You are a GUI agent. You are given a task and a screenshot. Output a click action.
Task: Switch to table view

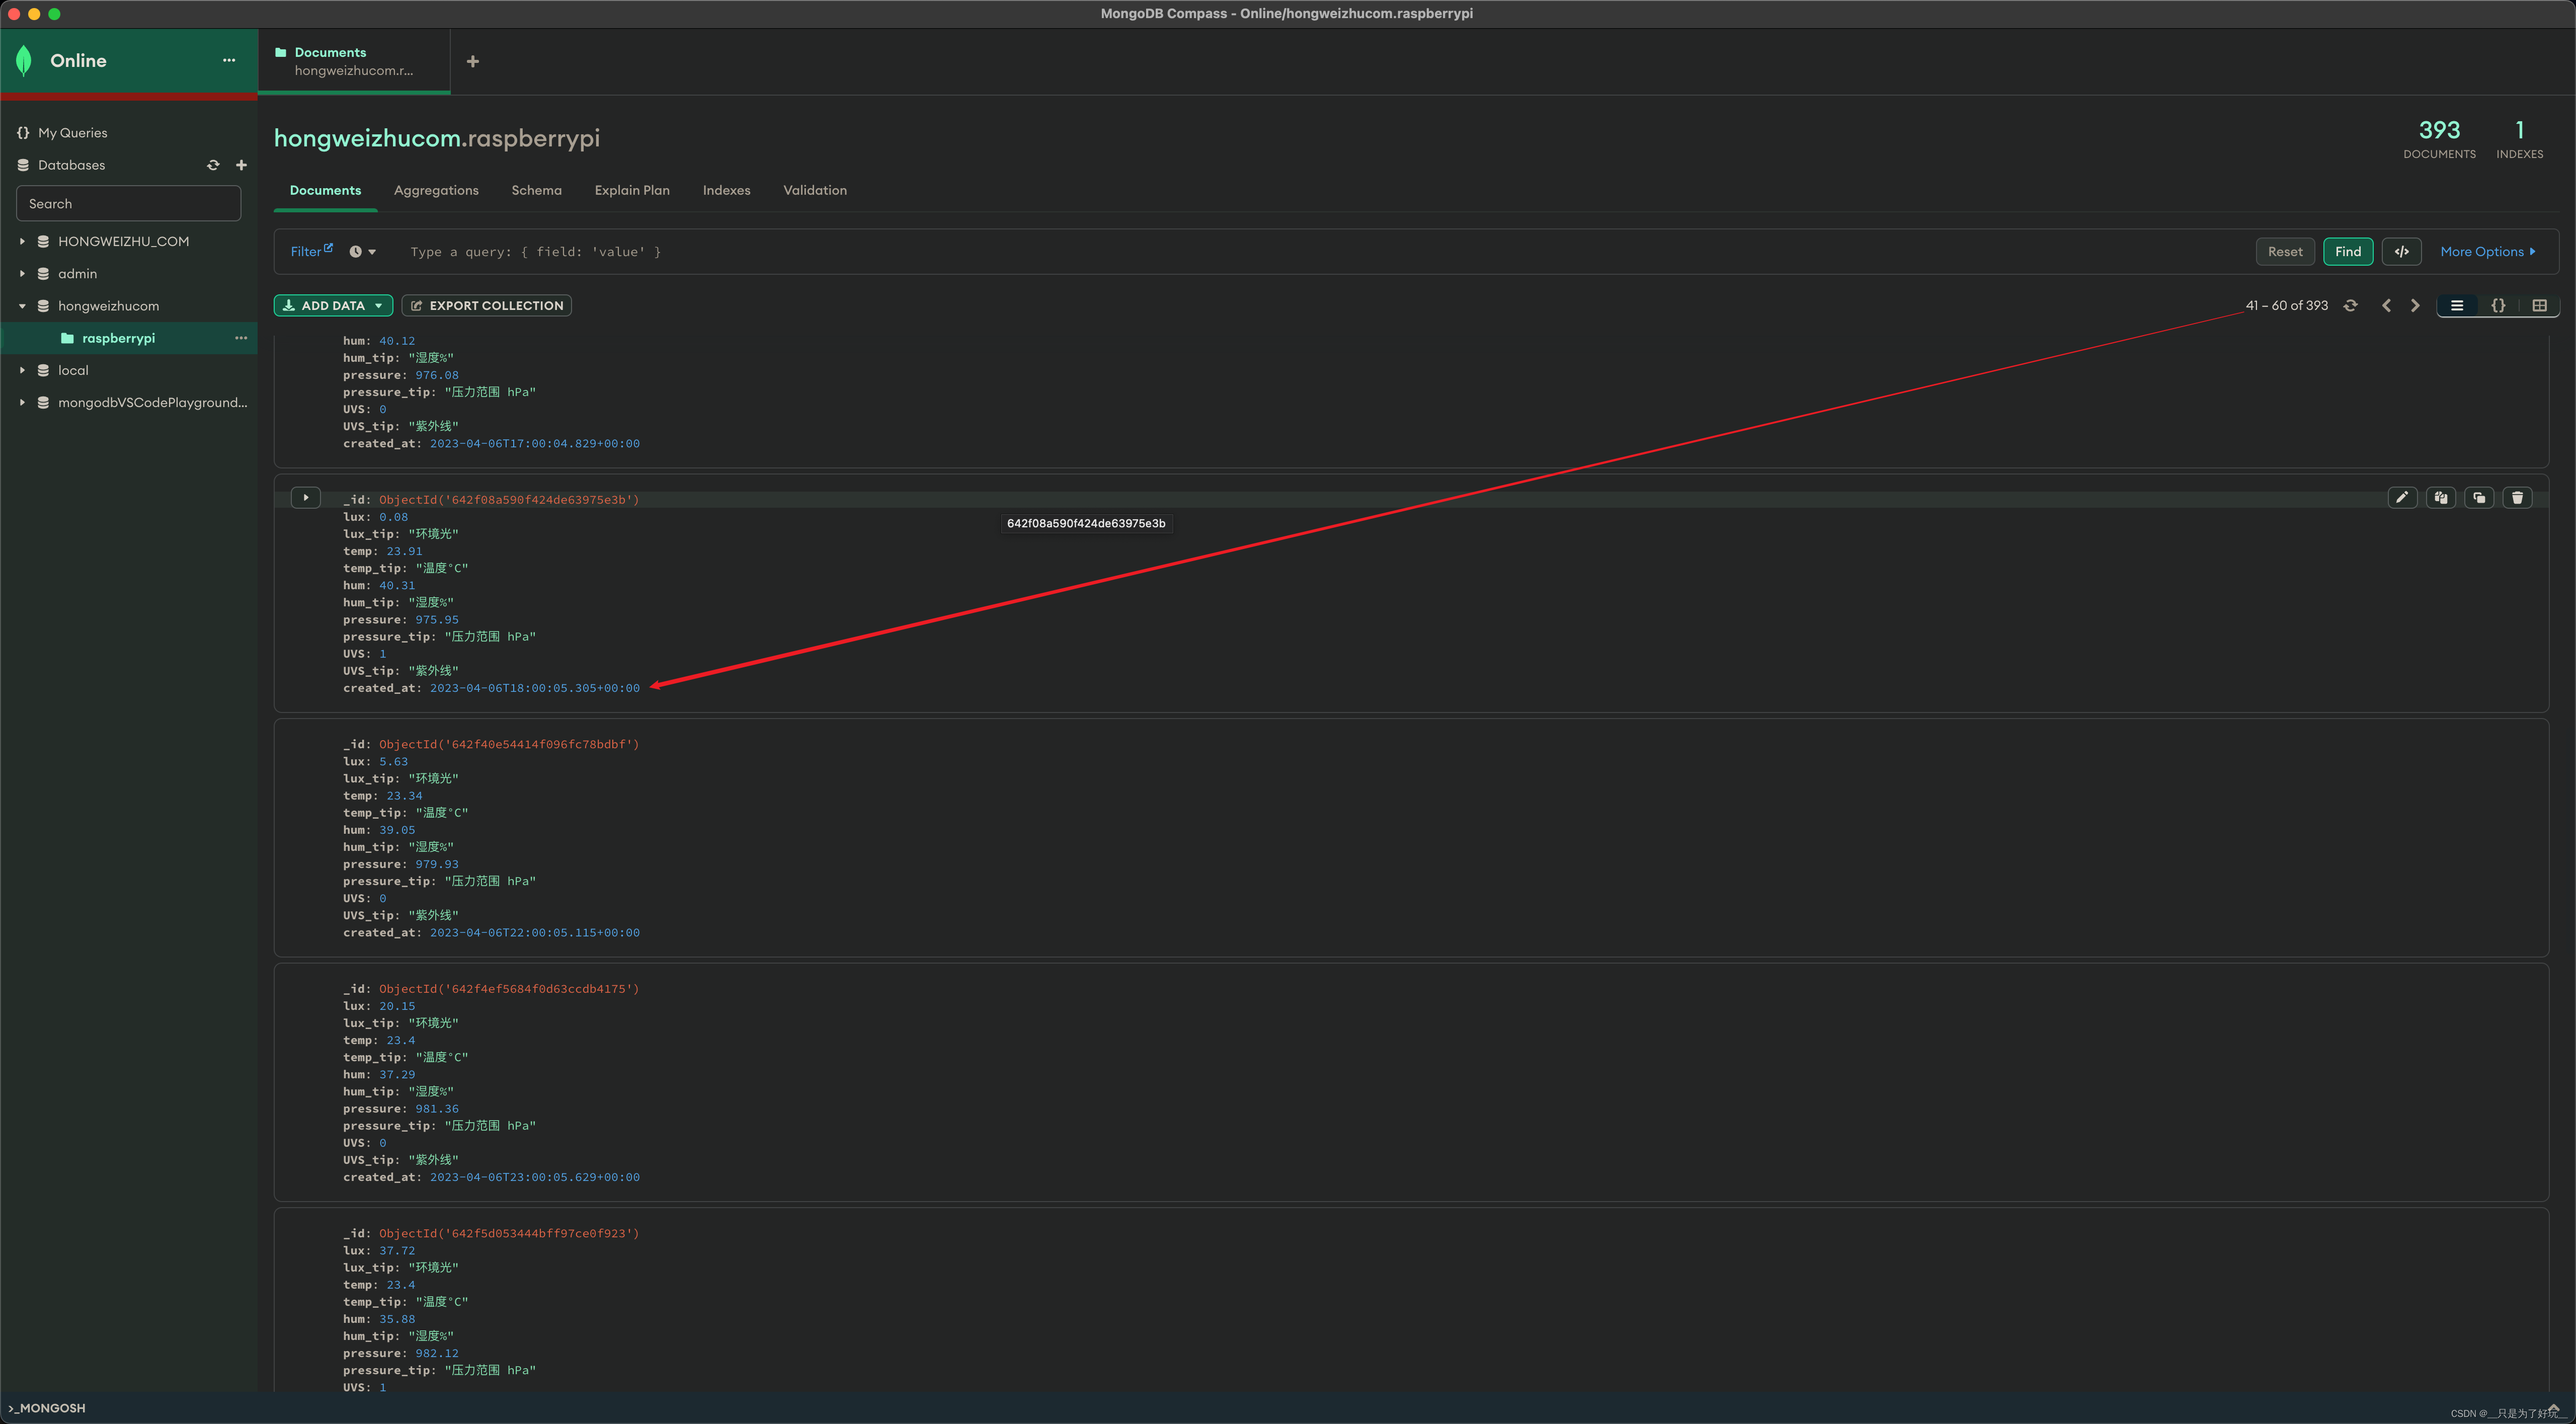click(2539, 306)
